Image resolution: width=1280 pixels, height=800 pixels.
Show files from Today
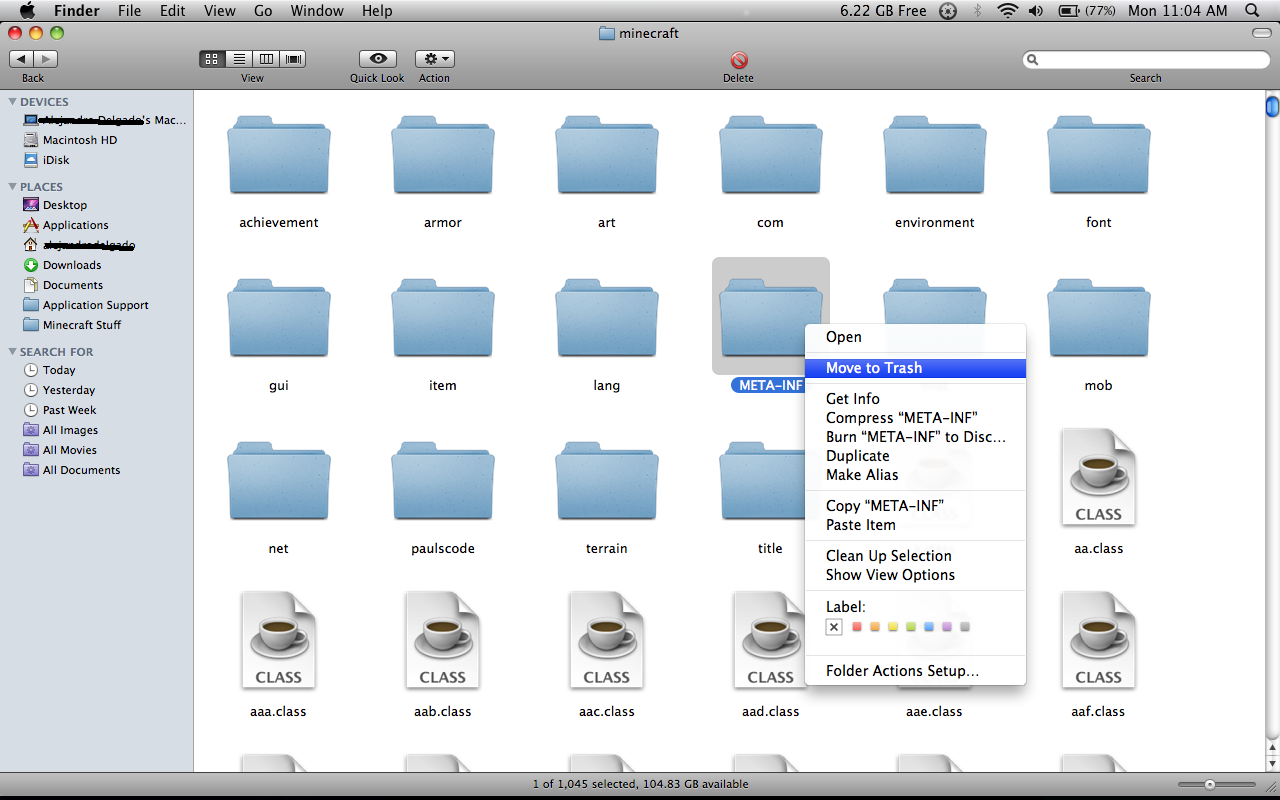click(x=58, y=370)
